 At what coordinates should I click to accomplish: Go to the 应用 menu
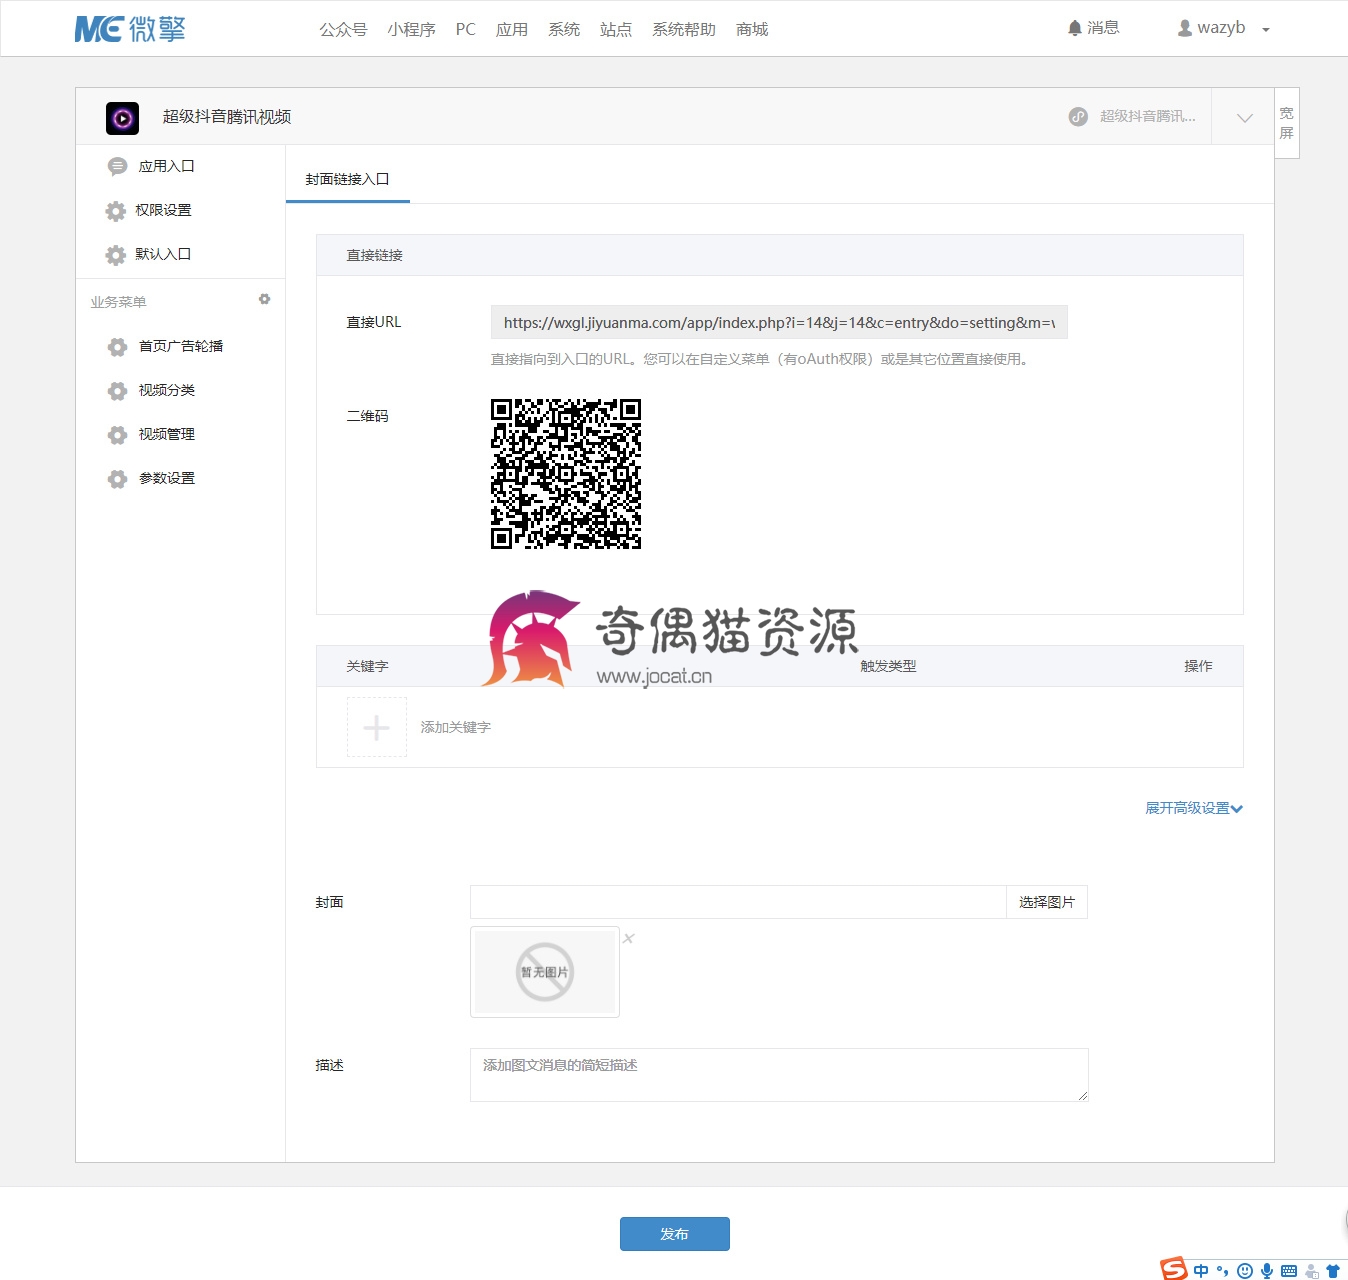point(512,29)
